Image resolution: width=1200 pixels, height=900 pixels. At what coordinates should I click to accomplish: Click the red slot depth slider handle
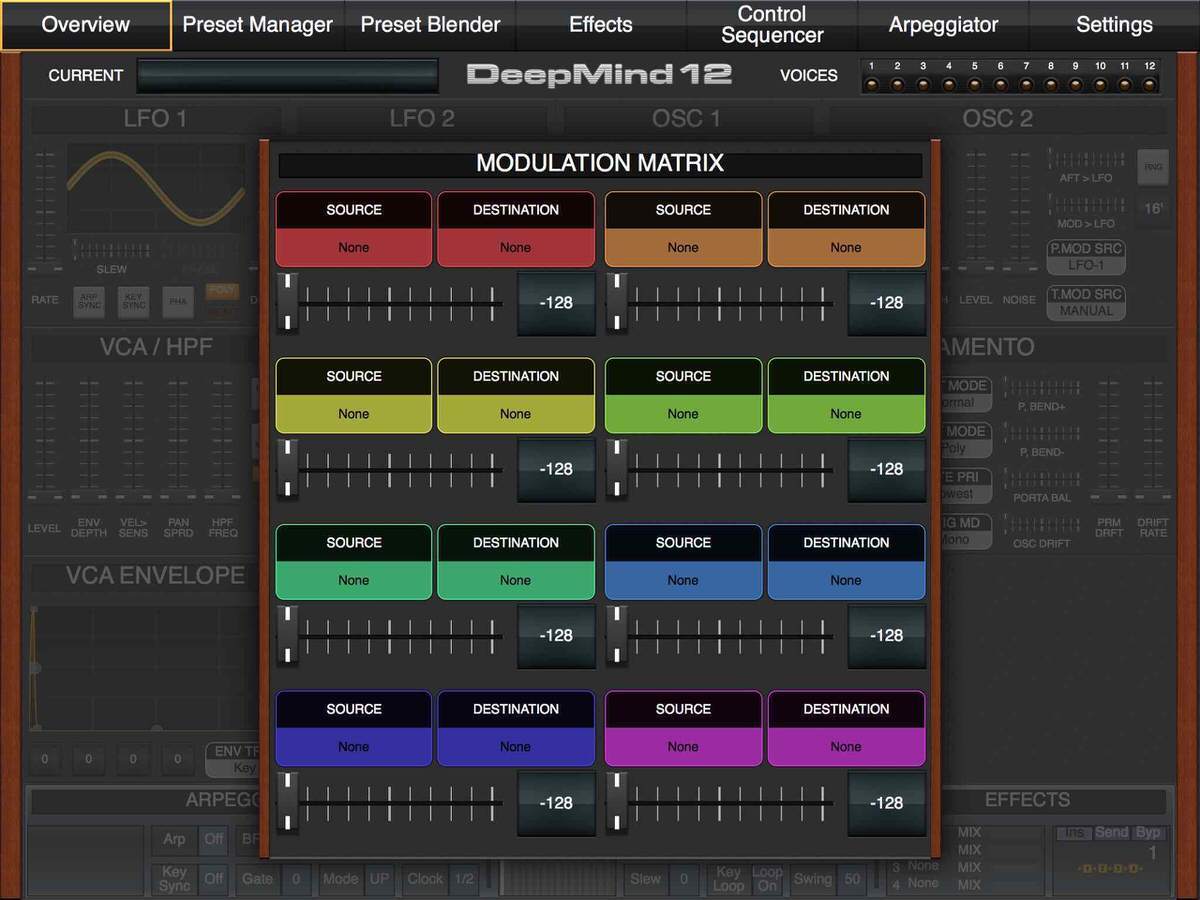click(x=287, y=302)
